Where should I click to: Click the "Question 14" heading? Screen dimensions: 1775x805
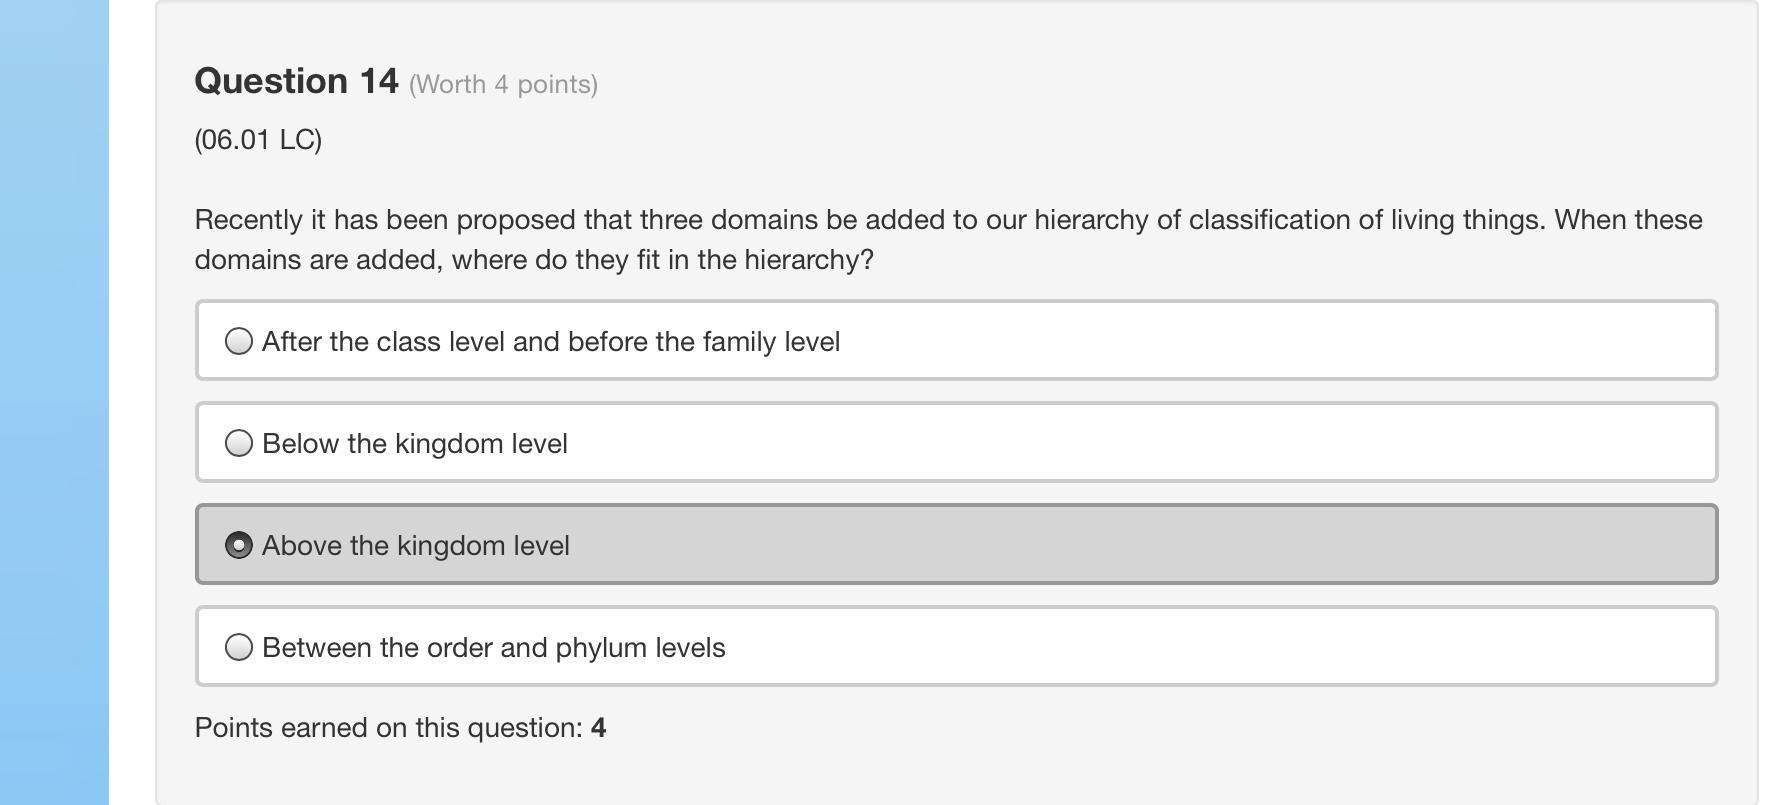[x=296, y=81]
